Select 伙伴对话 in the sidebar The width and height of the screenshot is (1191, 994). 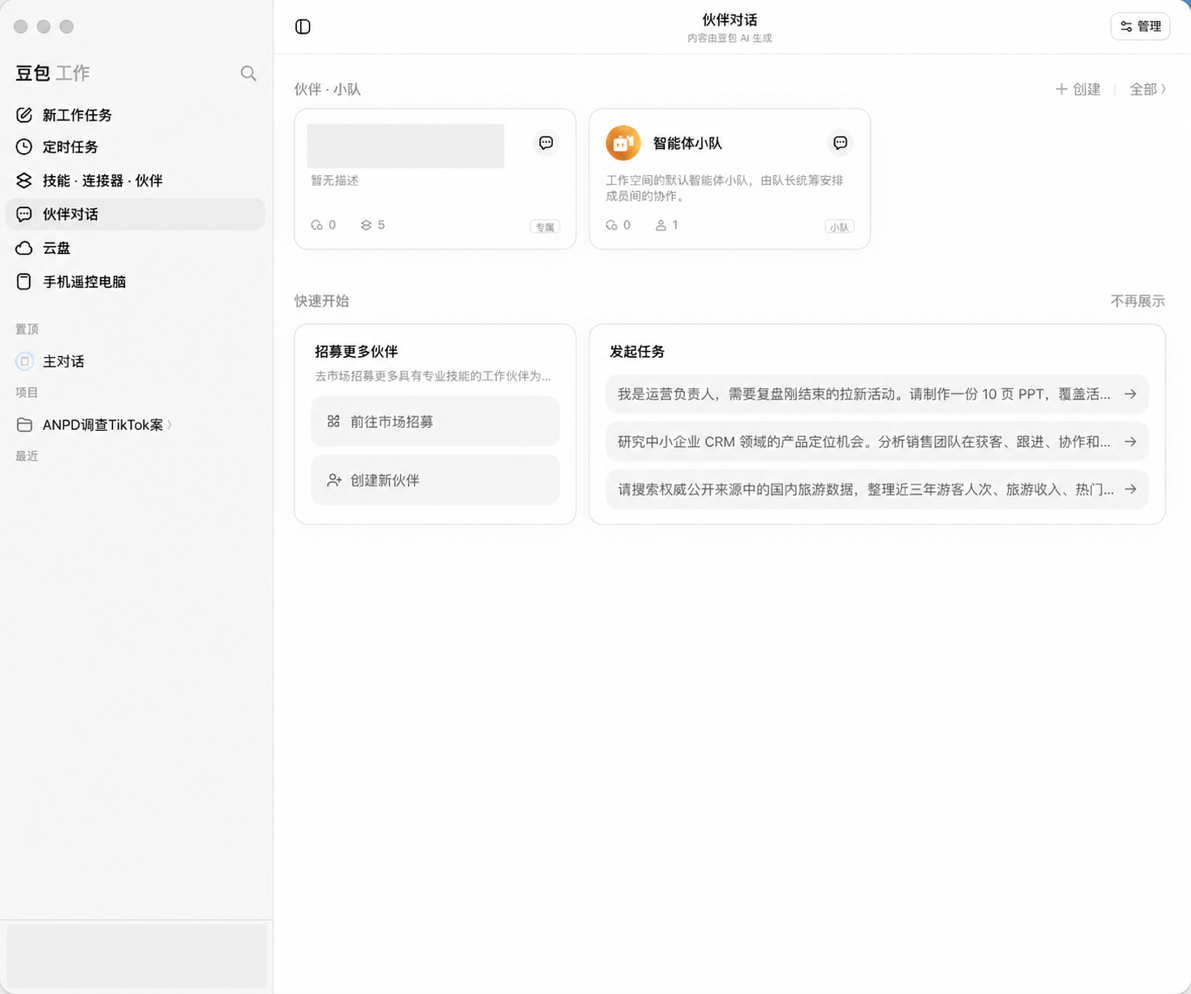(135, 214)
